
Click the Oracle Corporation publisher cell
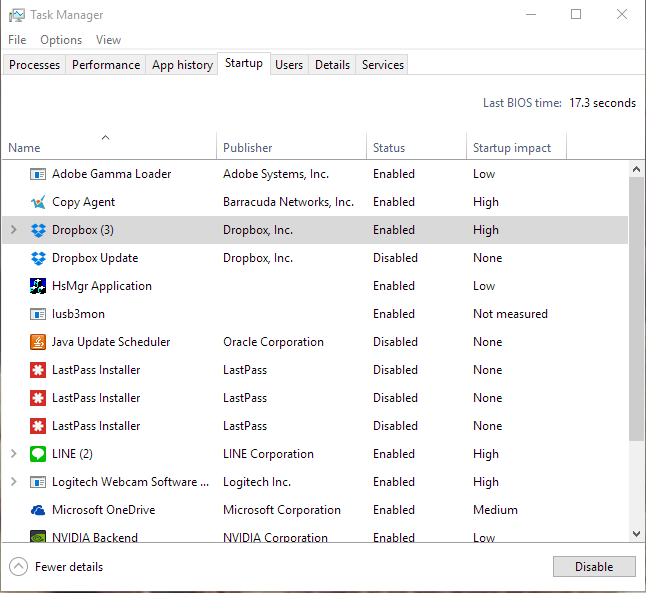(x=273, y=342)
